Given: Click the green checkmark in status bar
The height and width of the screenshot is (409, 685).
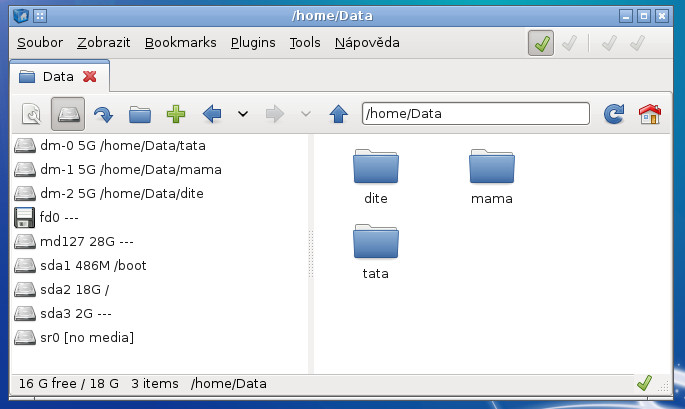Looking at the screenshot, I should pyautogui.click(x=644, y=383).
